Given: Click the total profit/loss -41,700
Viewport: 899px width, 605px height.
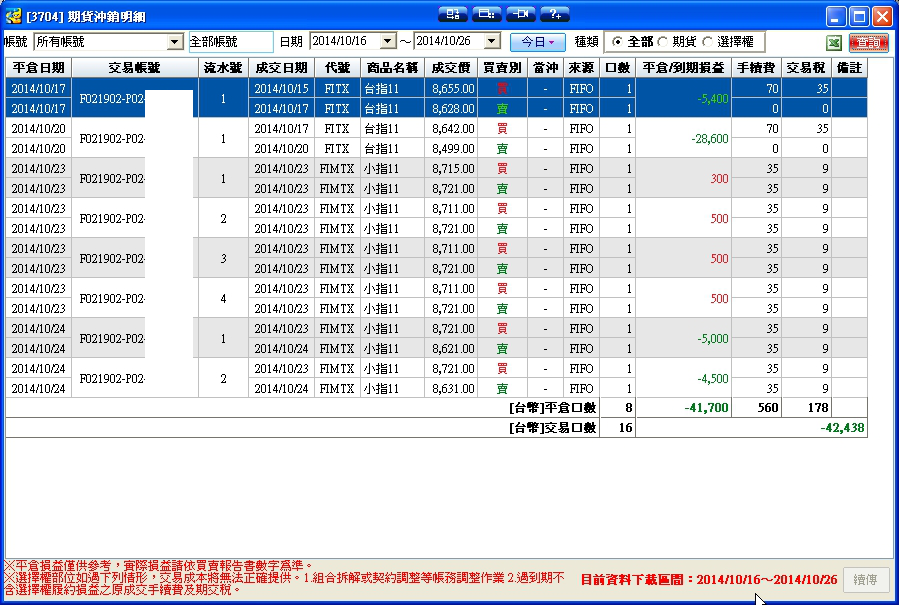Looking at the screenshot, I should tap(706, 408).
